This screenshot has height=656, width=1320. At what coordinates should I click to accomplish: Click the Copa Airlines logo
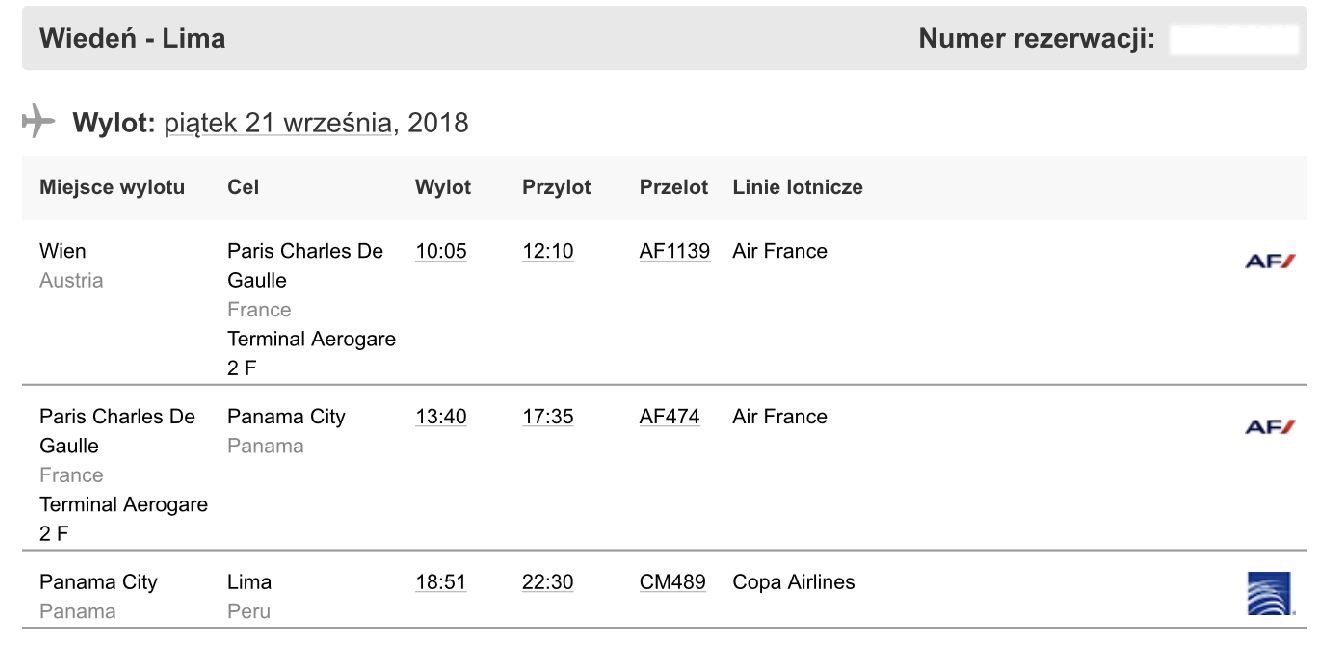coord(1271,593)
